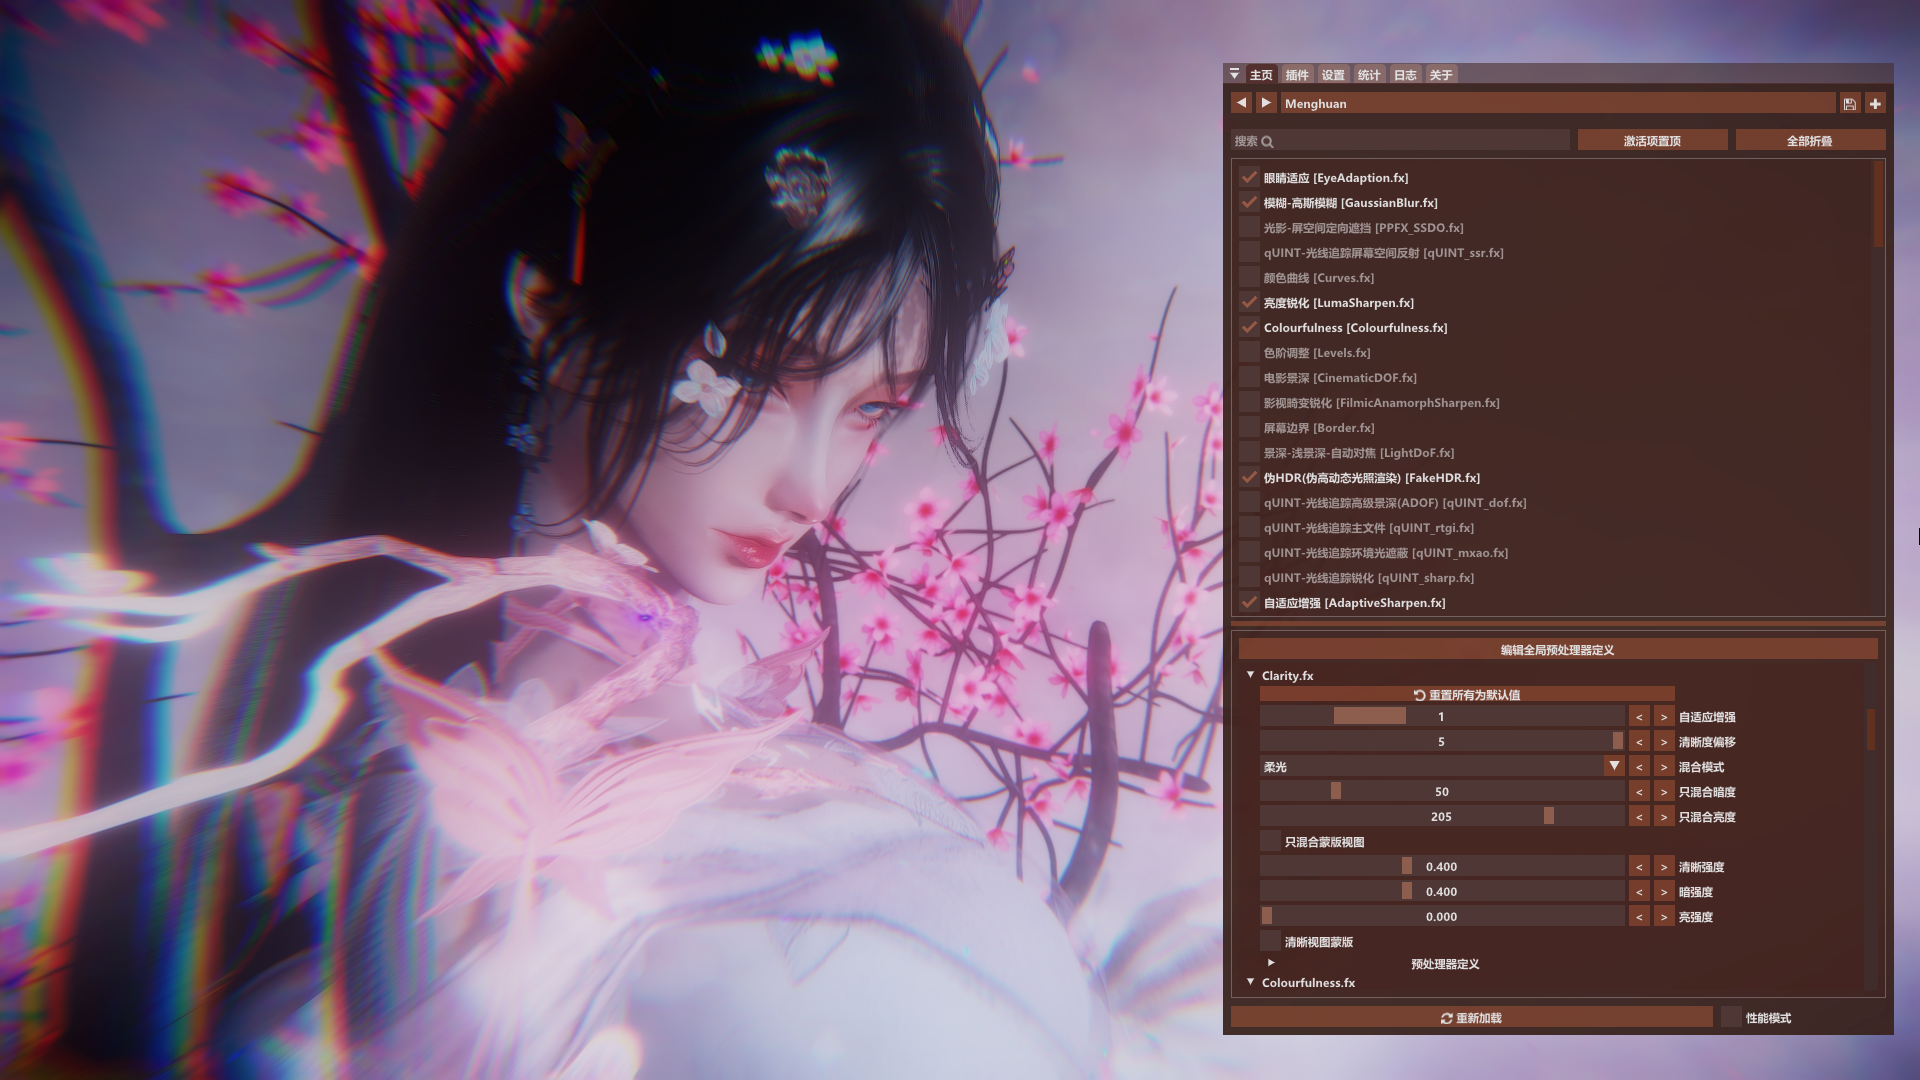The width and height of the screenshot is (1920, 1080).
Task: Collapse the Colourfulness.fx section
Action: [x=1250, y=982]
